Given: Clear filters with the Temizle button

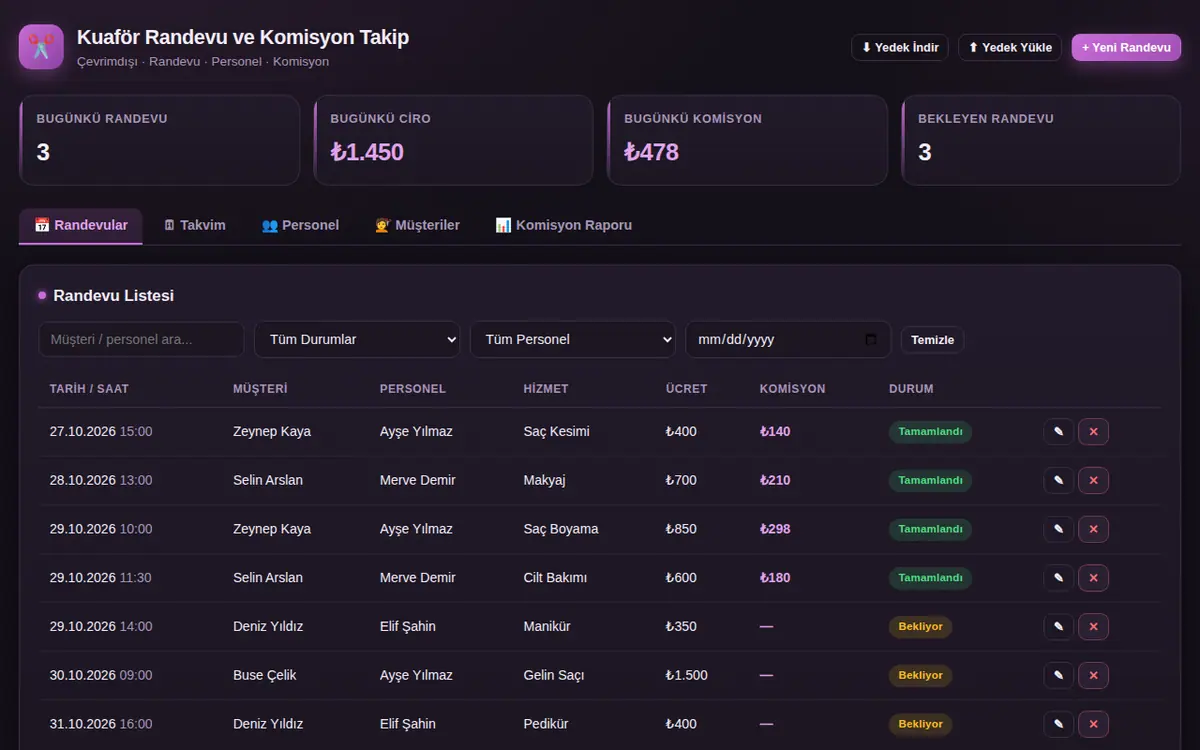Looking at the screenshot, I should pyautogui.click(x=932, y=340).
